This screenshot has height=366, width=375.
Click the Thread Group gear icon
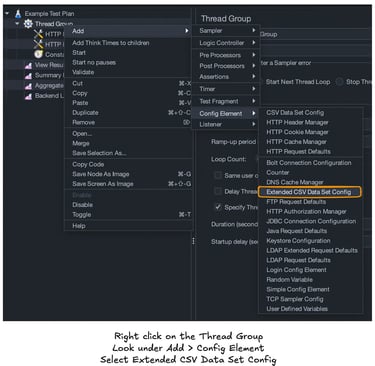28,24
